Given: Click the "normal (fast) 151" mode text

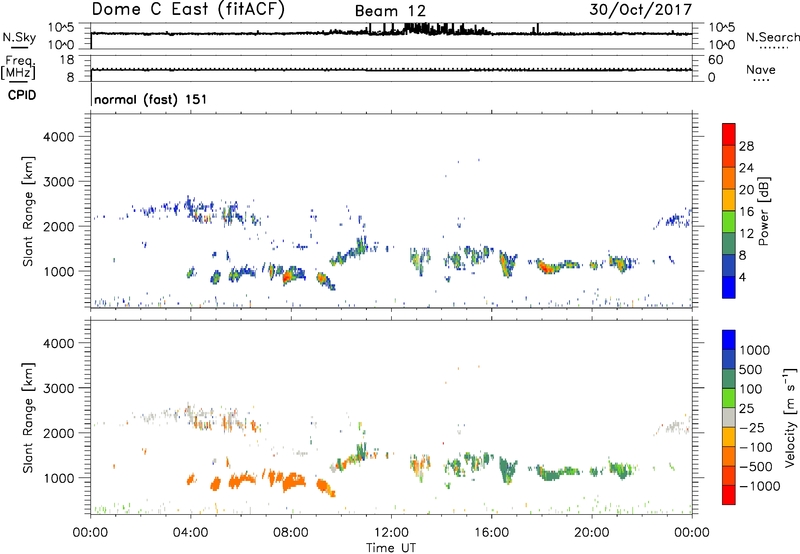Looking at the screenshot, I should coord(151,99).
